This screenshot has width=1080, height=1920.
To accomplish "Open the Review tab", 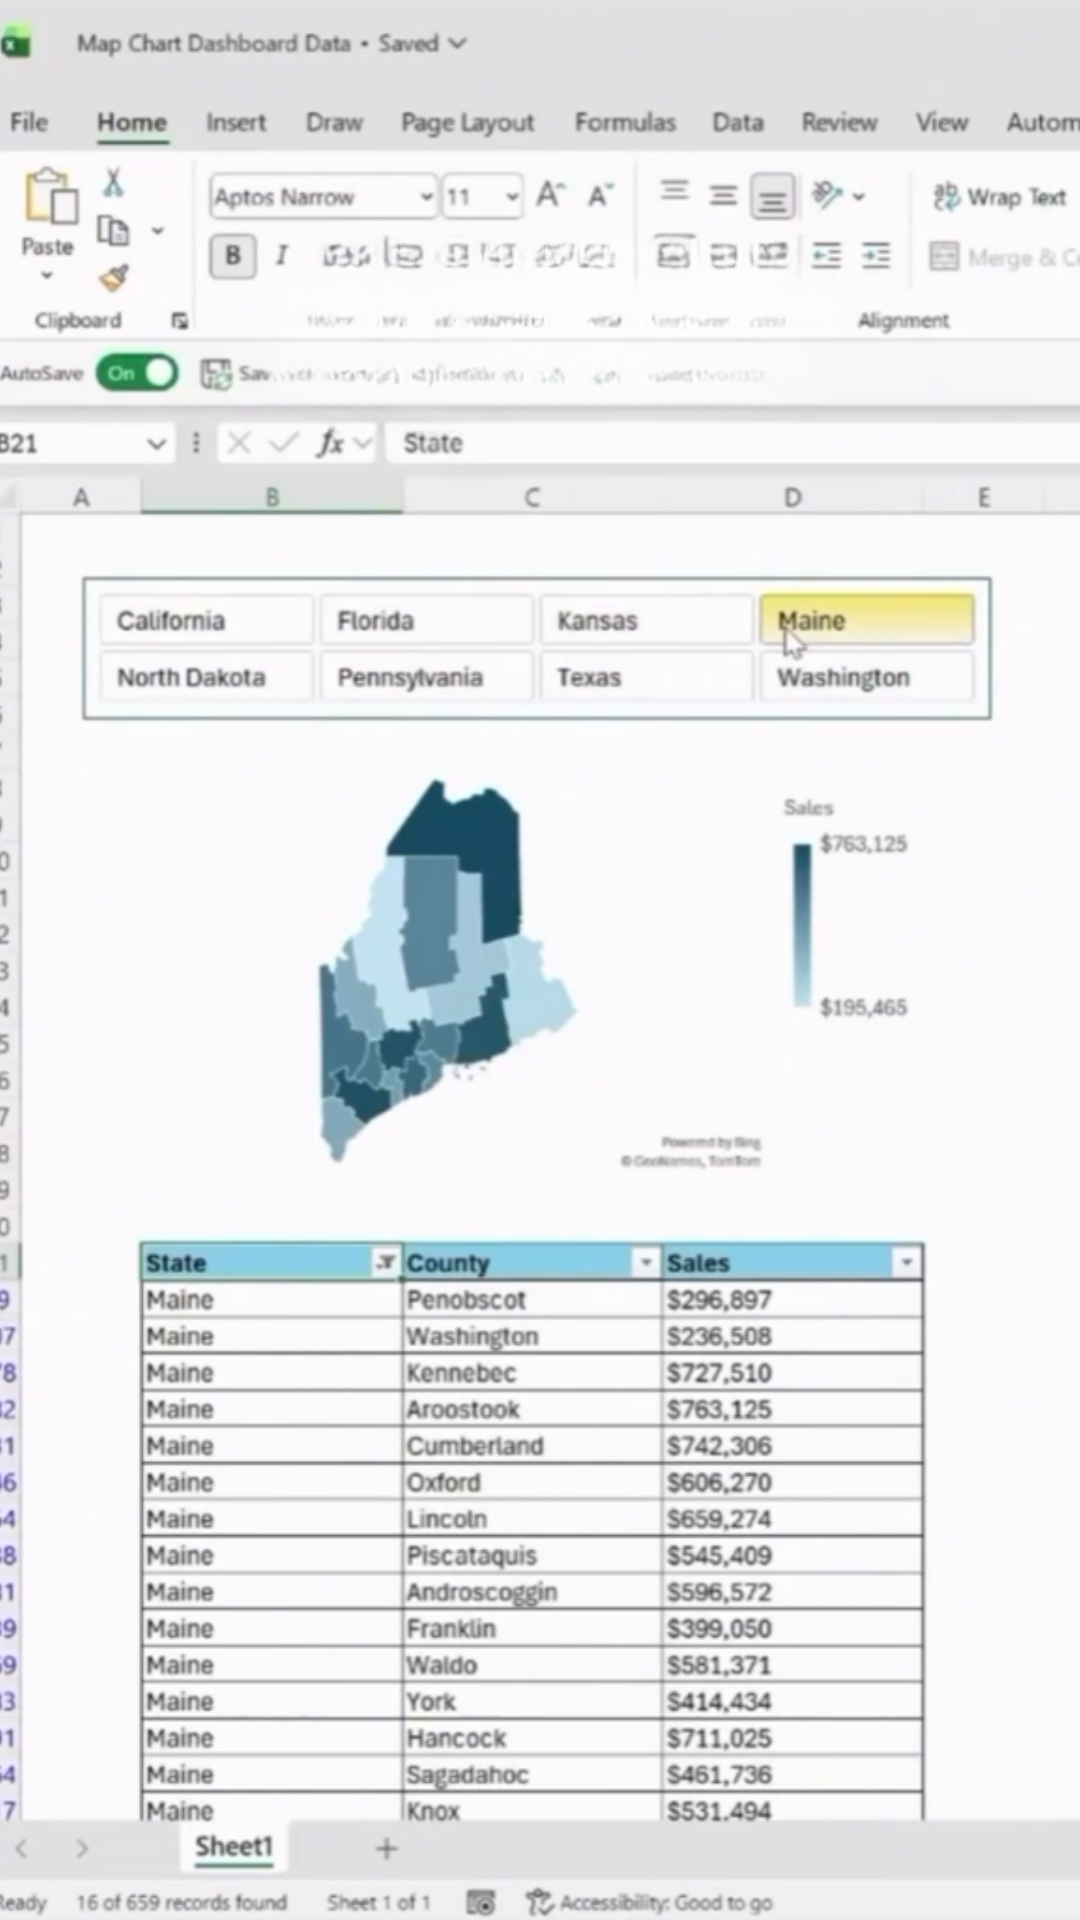I will tap(839, 122).
